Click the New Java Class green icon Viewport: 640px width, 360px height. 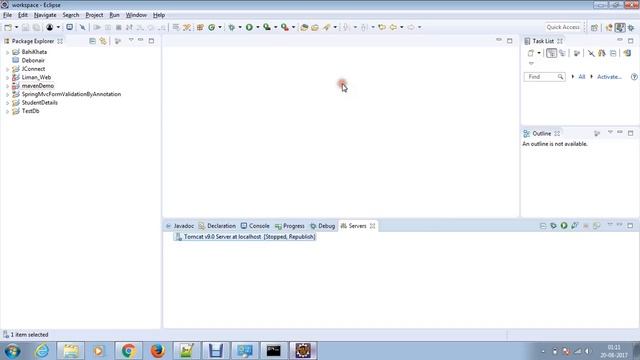click(x=211, y=27)
